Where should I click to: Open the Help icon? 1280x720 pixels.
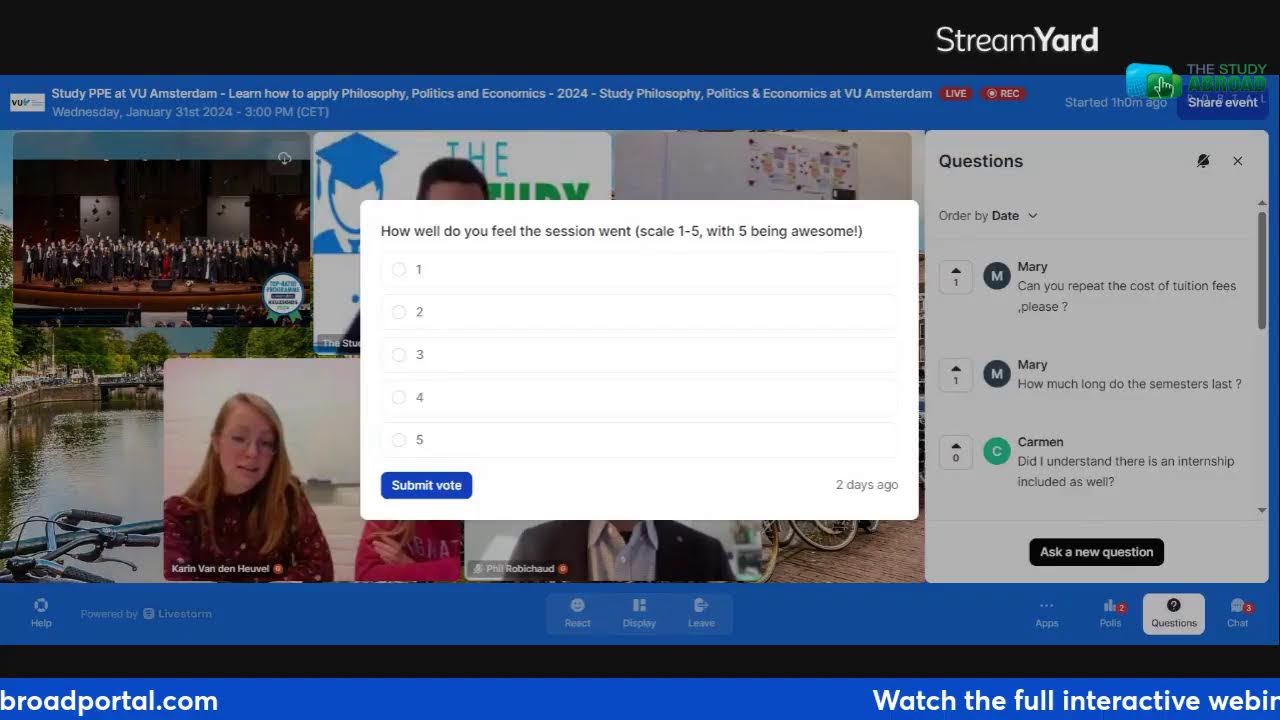pyautogui.click(x=41, y=613)
